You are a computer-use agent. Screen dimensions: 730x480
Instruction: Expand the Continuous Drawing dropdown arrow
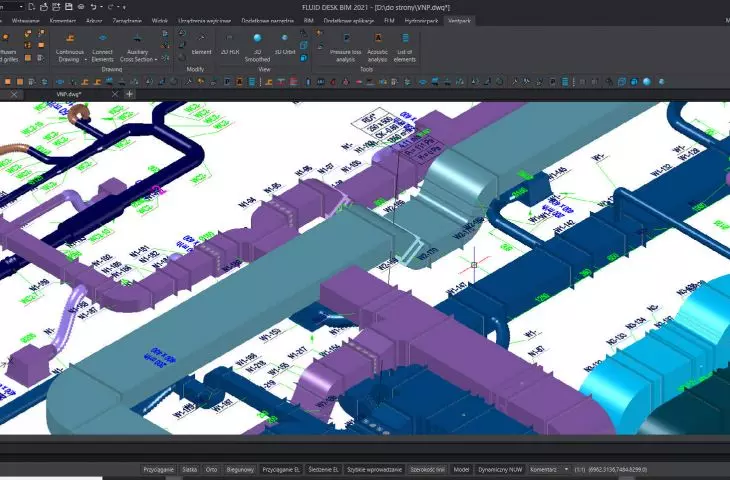86,60
